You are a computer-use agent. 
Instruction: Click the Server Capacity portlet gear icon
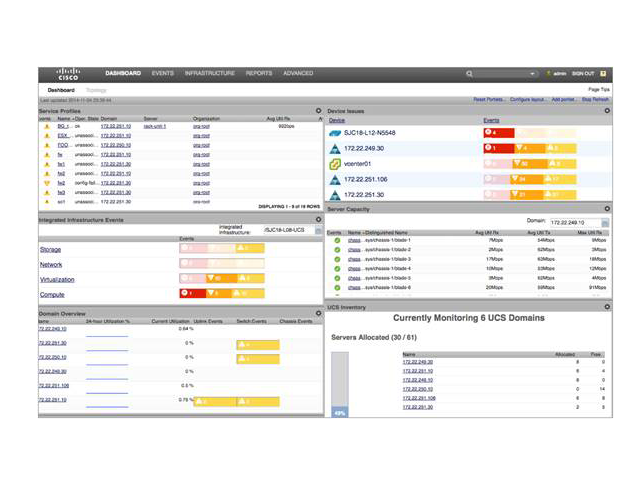607,209
